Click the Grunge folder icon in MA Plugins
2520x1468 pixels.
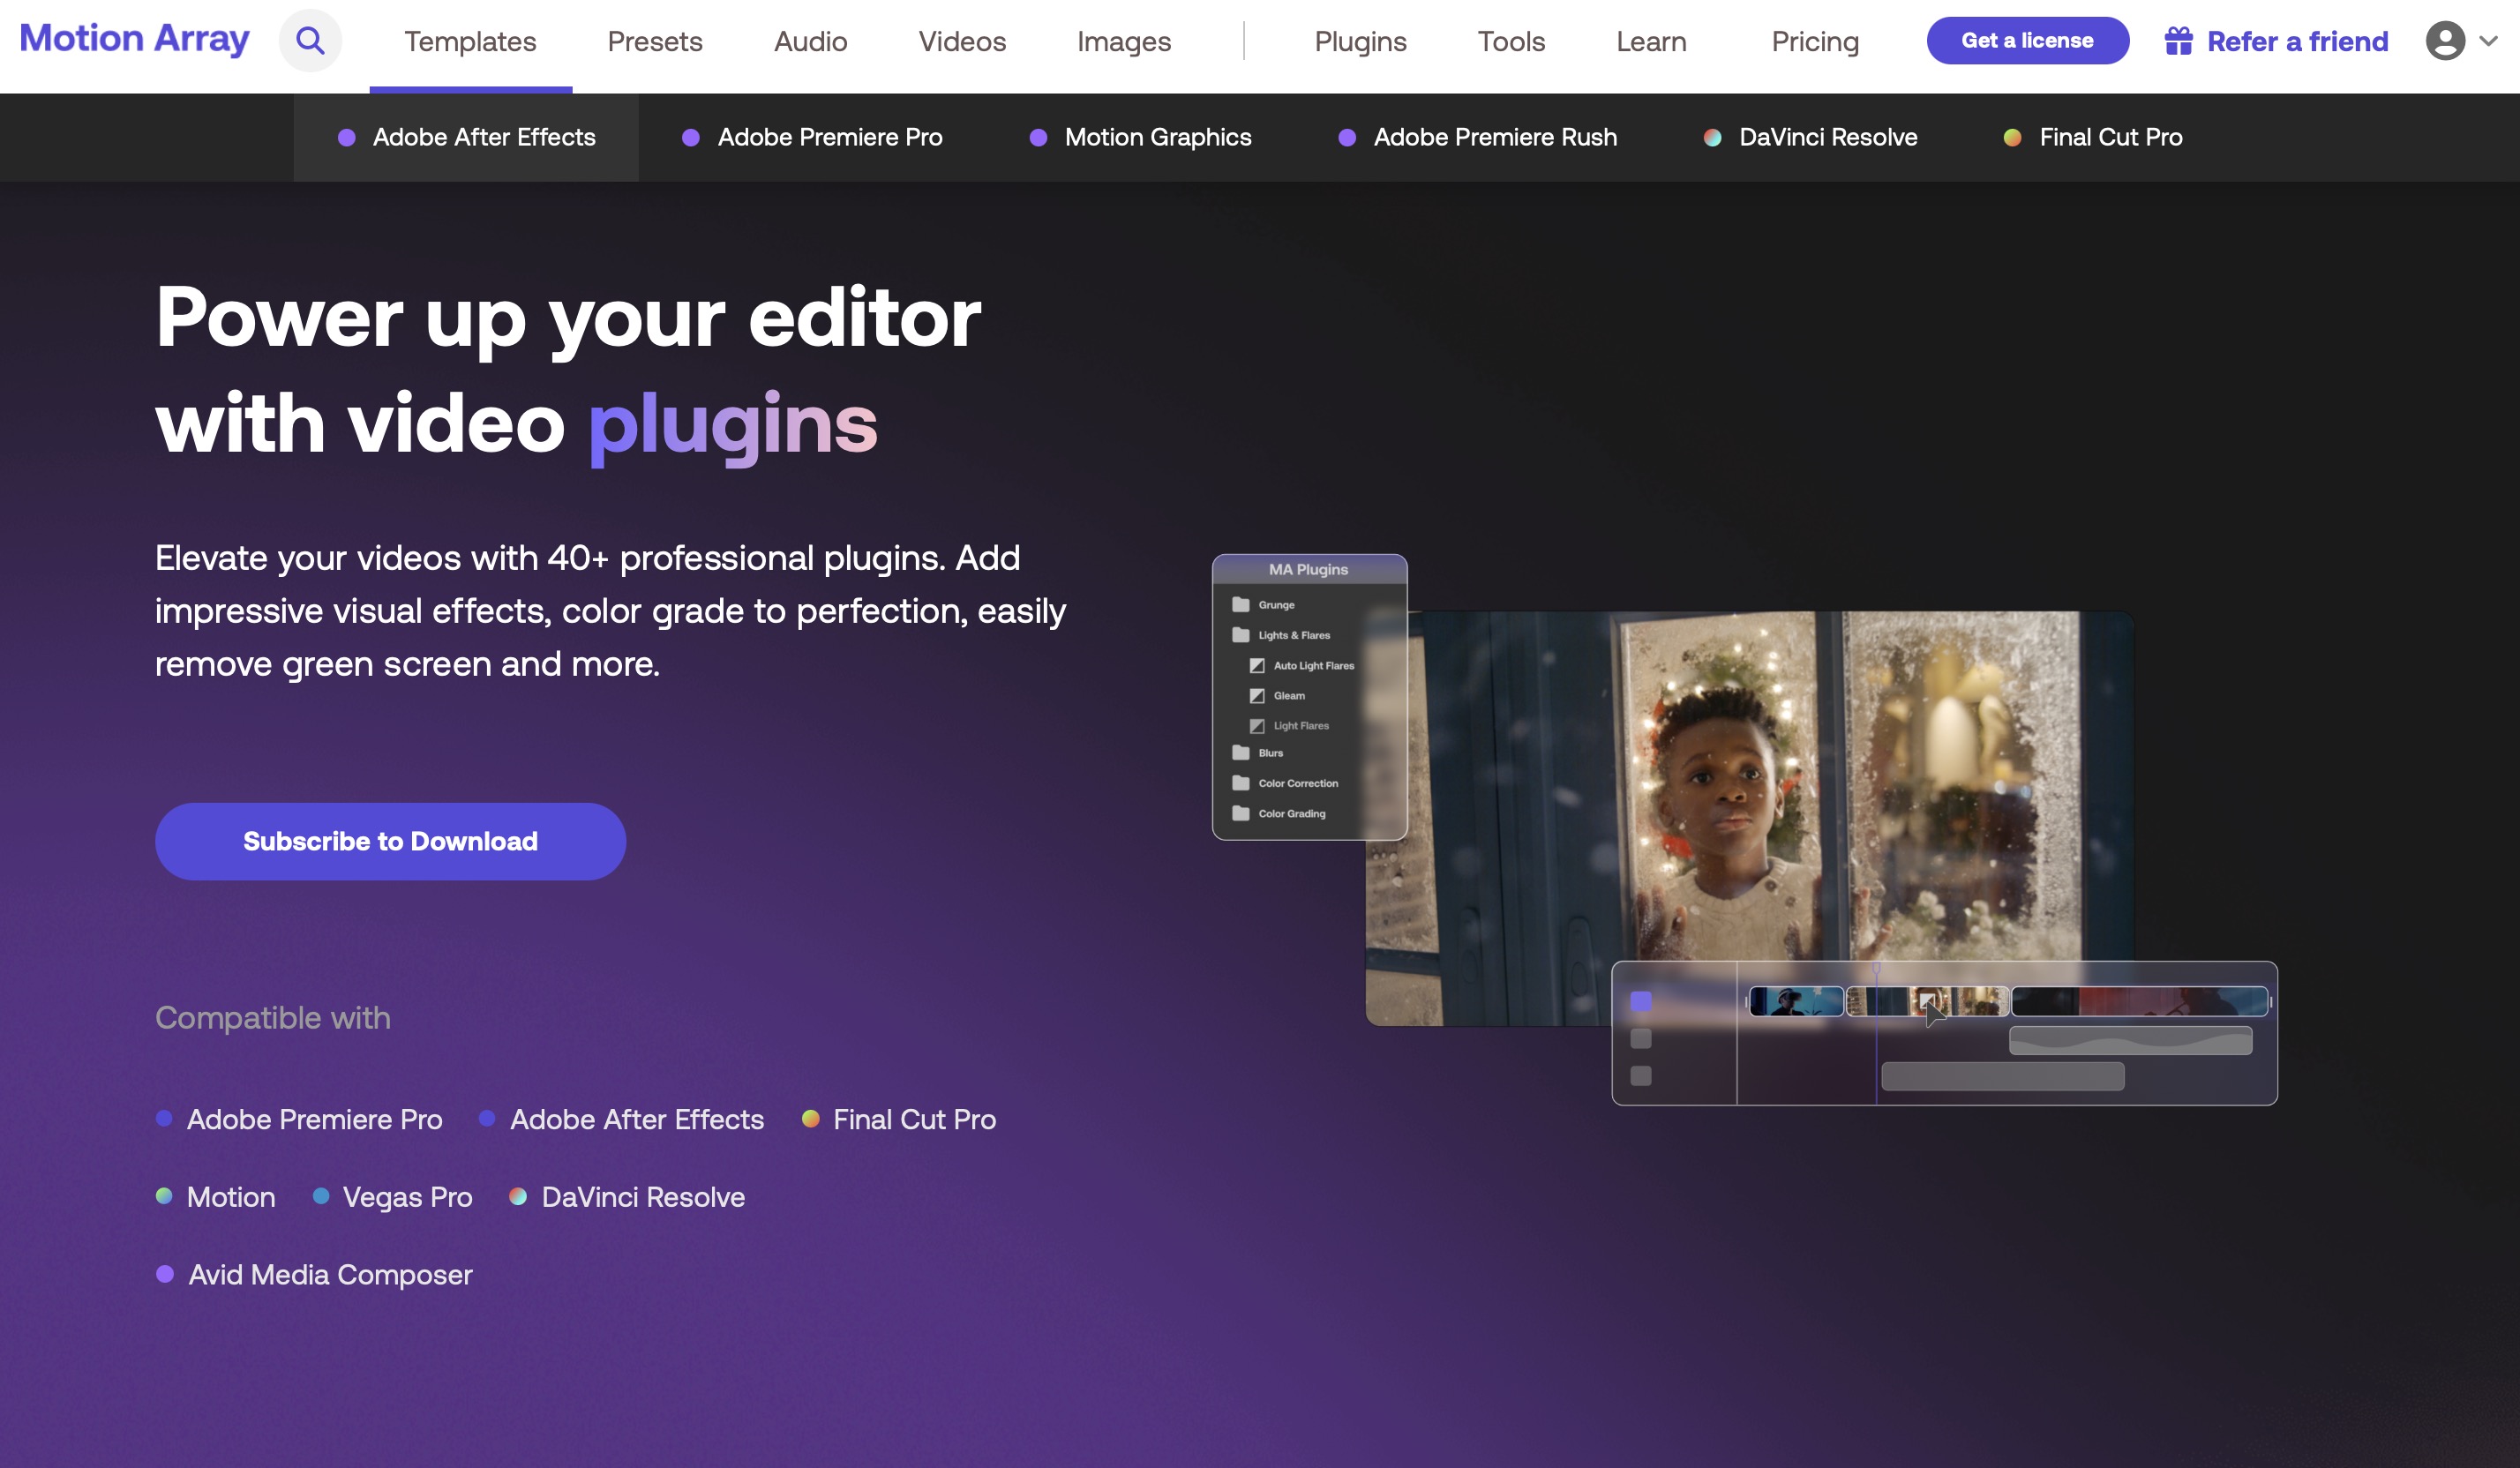tap(1241, 604)
